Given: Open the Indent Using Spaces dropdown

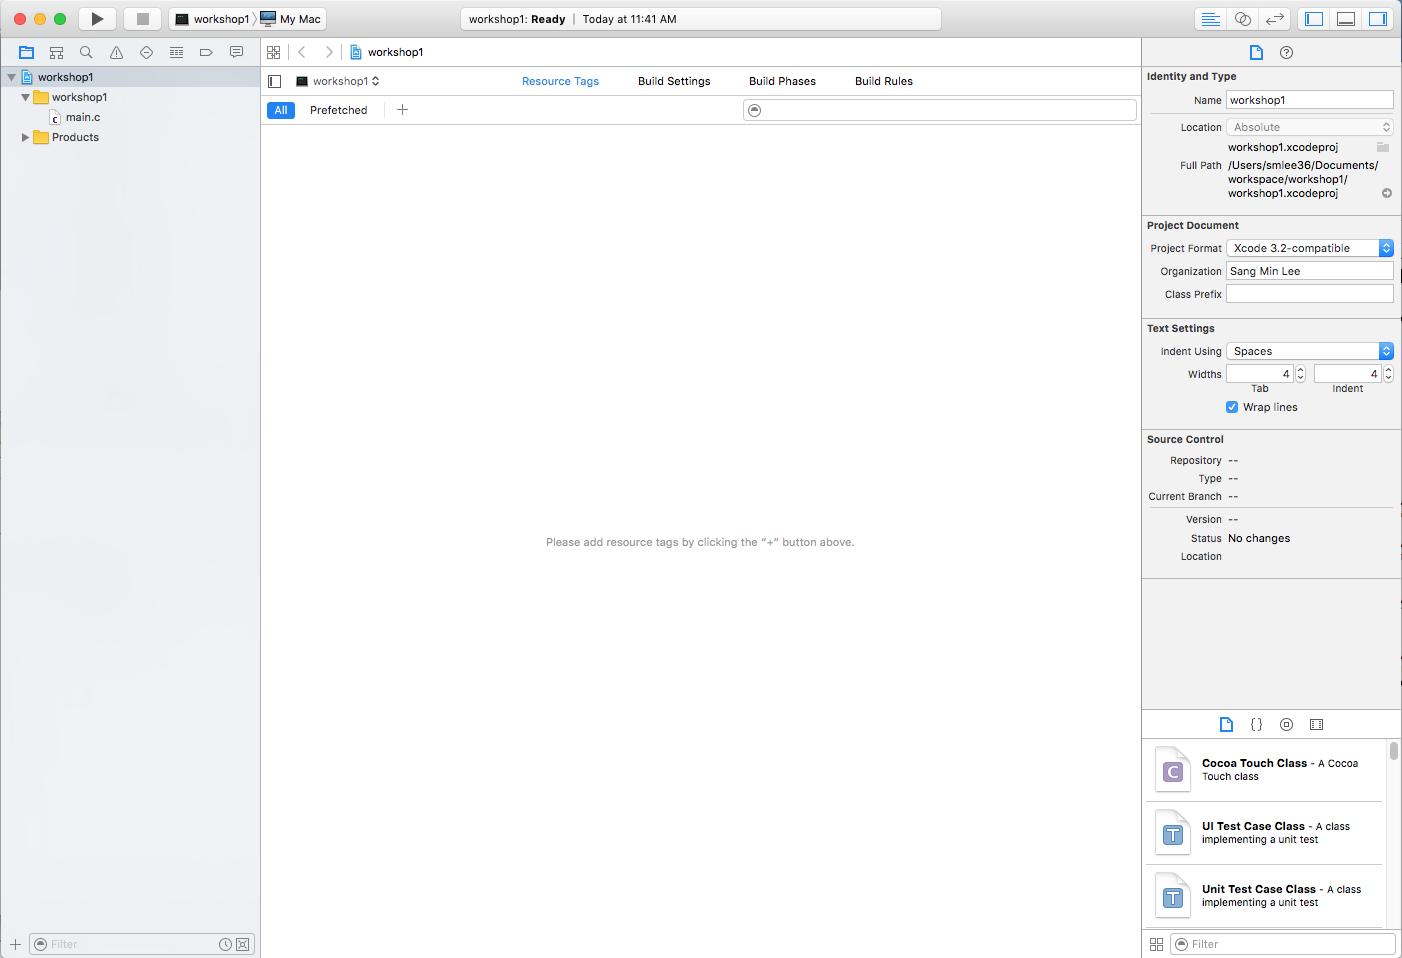Looking at the screenshot, I should click(x=1310, y=351).
